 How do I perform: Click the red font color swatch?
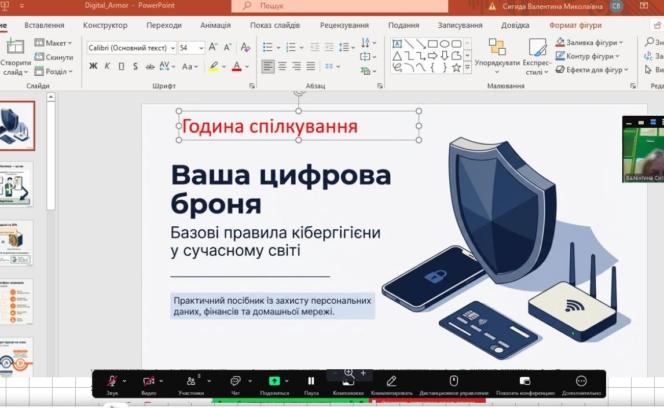click(237, 66)
